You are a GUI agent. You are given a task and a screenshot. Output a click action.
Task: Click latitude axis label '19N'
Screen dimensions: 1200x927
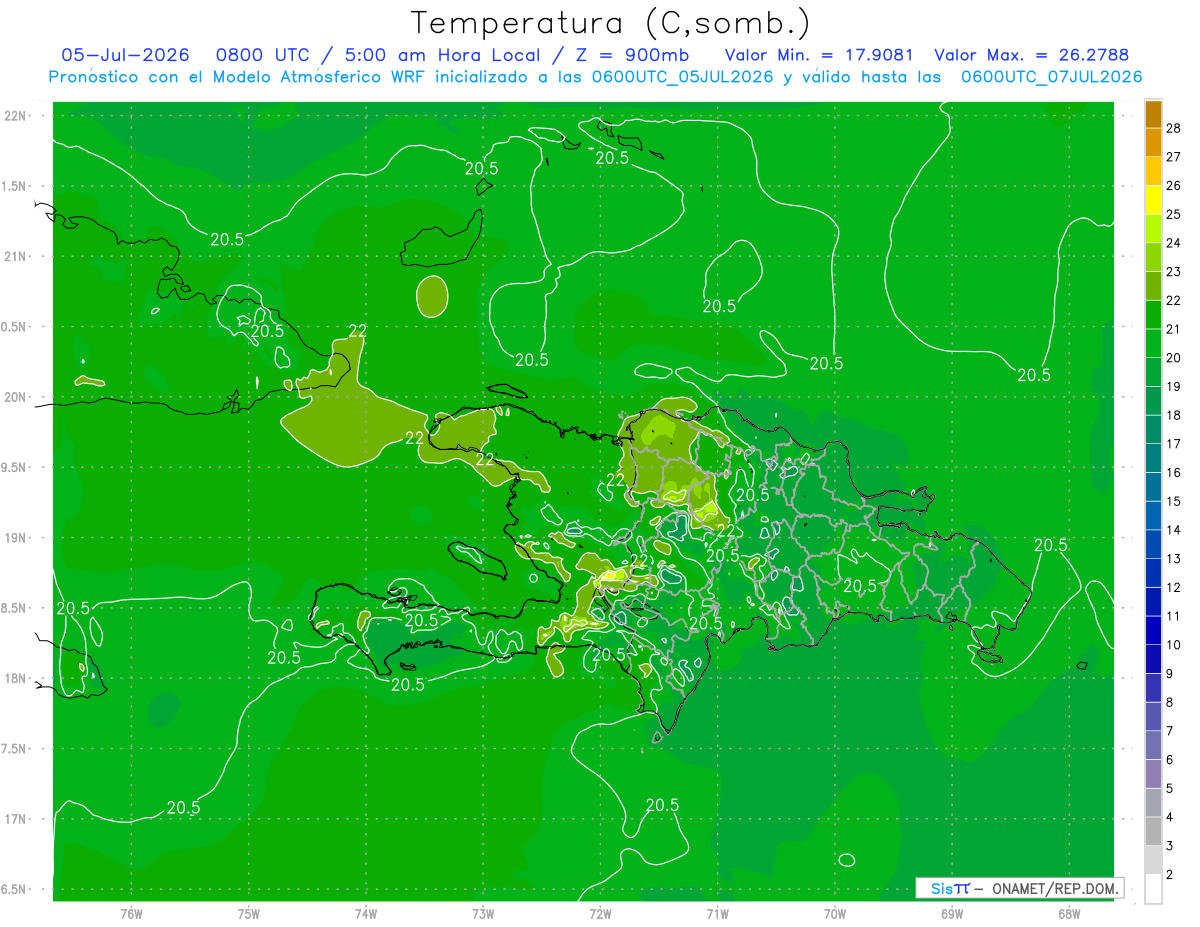(x=15, y=538)
